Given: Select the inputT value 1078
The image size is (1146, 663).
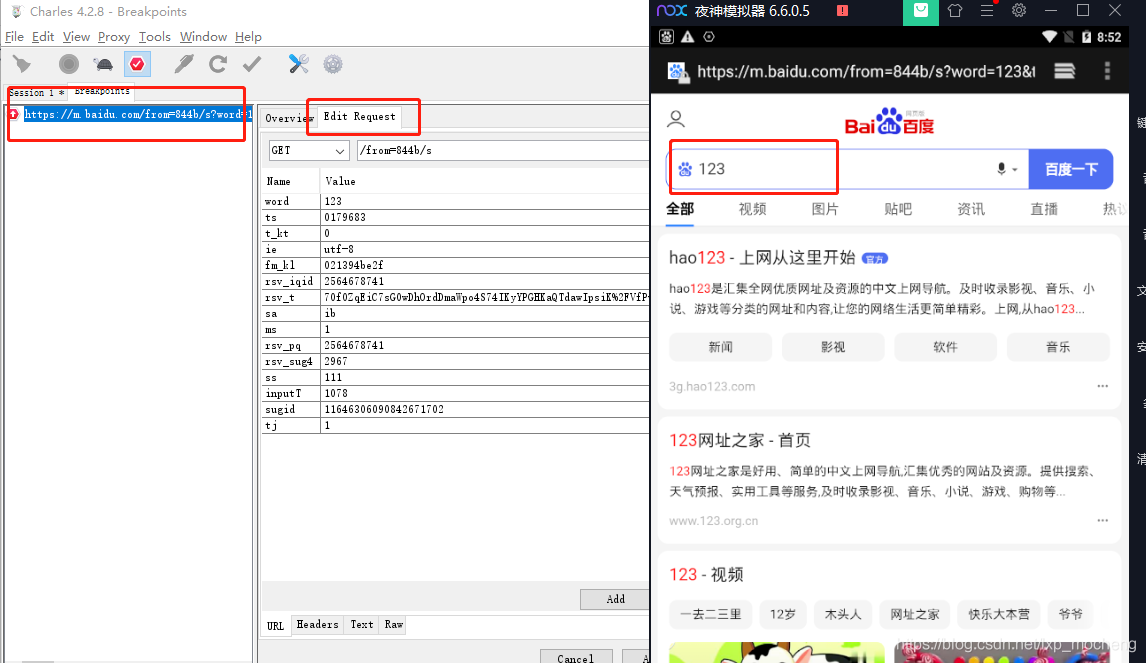Looking at the screenshot, I should (x=485, y=393).
